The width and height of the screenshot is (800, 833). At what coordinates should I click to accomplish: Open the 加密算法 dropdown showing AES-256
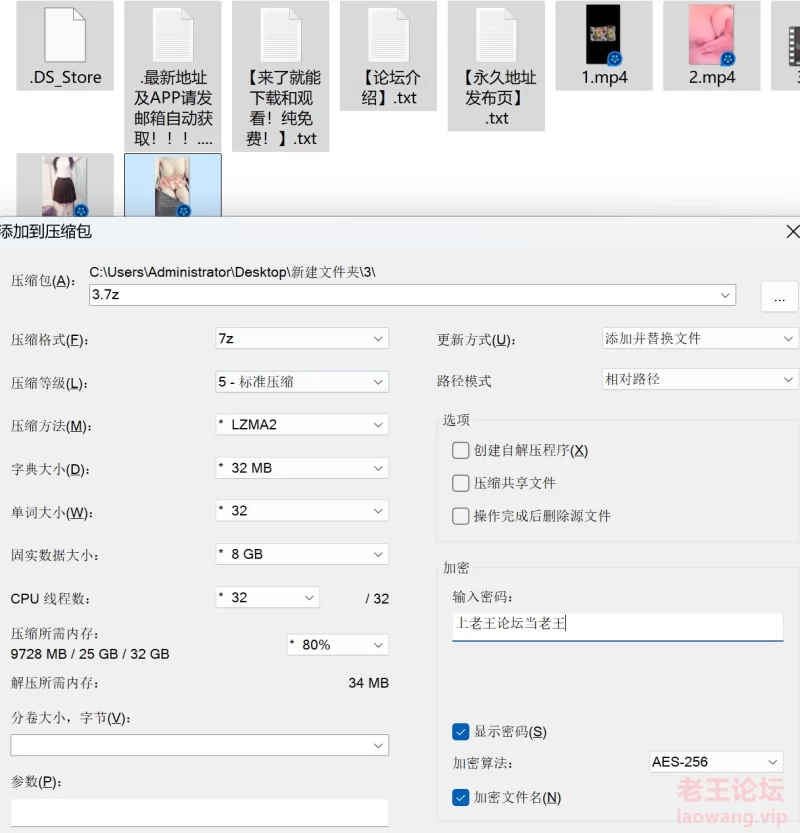pyautogui.click(x=716, y=762)
